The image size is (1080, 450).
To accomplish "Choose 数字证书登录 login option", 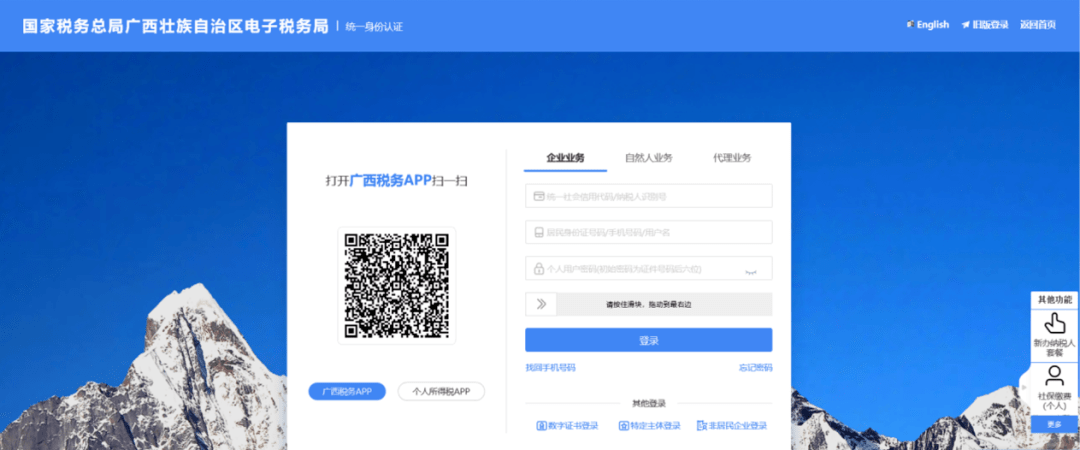I will (x=567, y=426).
